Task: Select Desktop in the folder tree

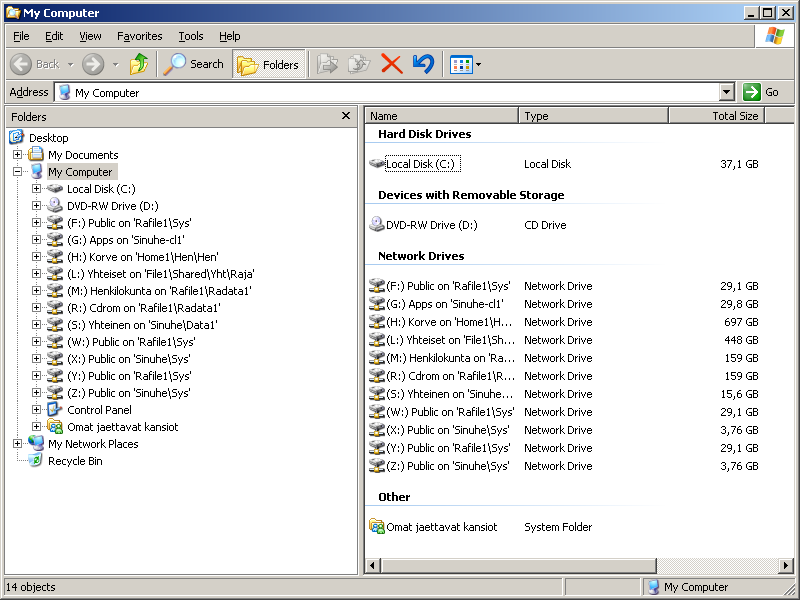Action: click(48, 138)
